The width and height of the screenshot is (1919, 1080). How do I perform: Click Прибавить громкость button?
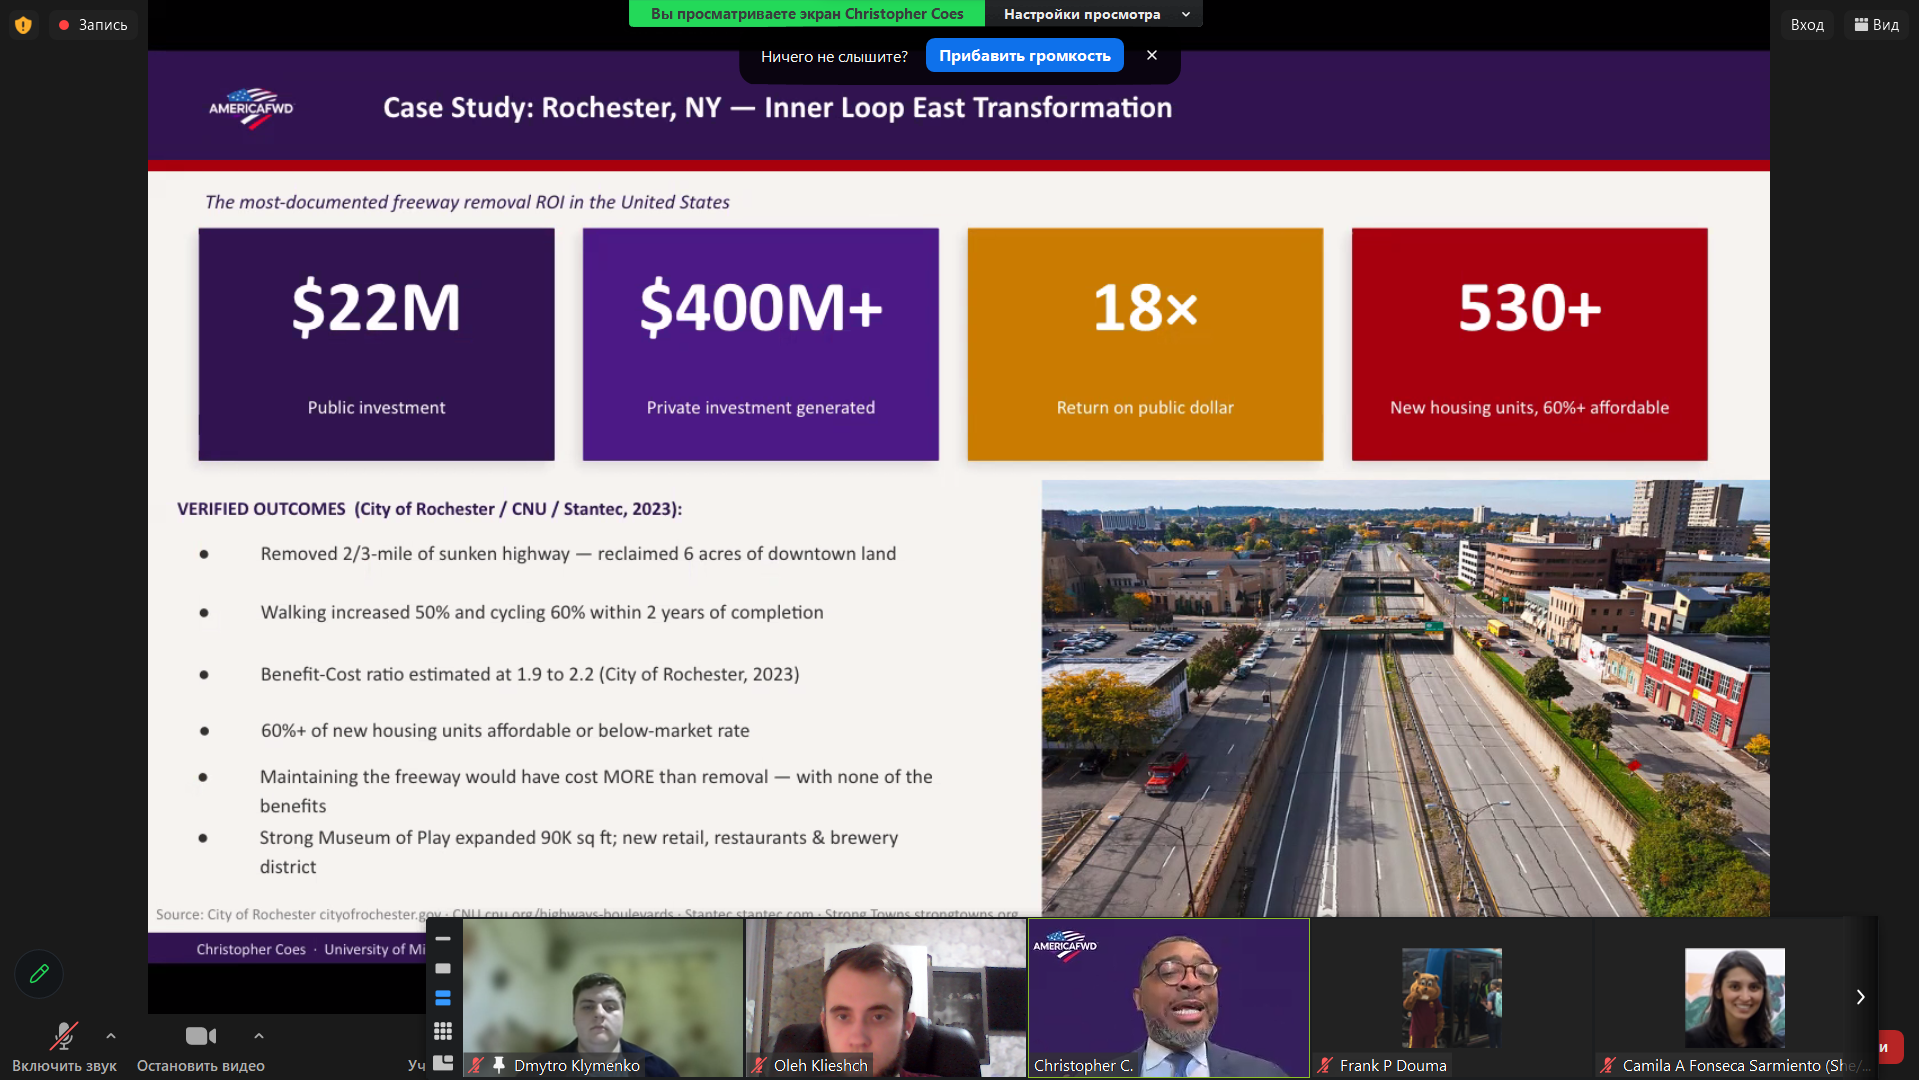click(1024, 56)
